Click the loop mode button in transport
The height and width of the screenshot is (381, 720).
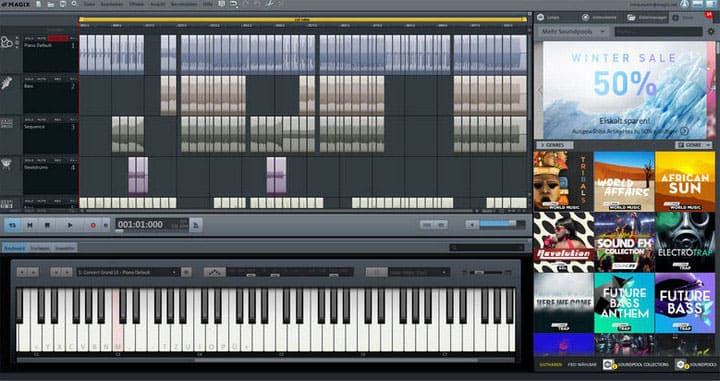point(13,225)
